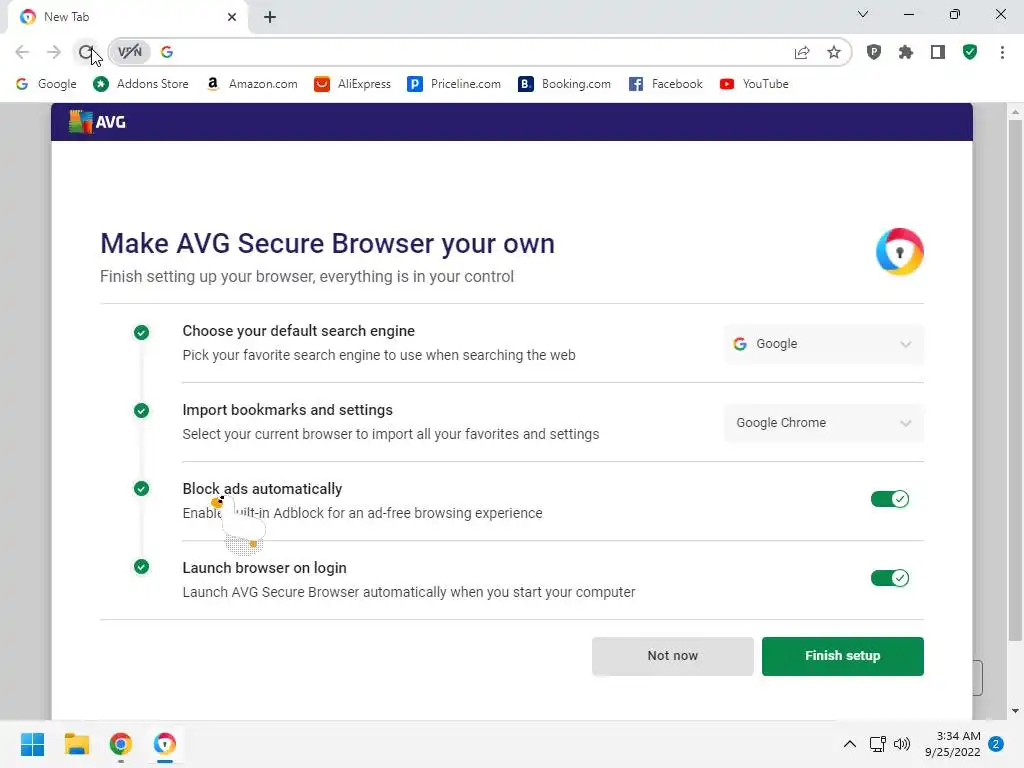Open the Amazon.com bookmark

tap(252, 84)
